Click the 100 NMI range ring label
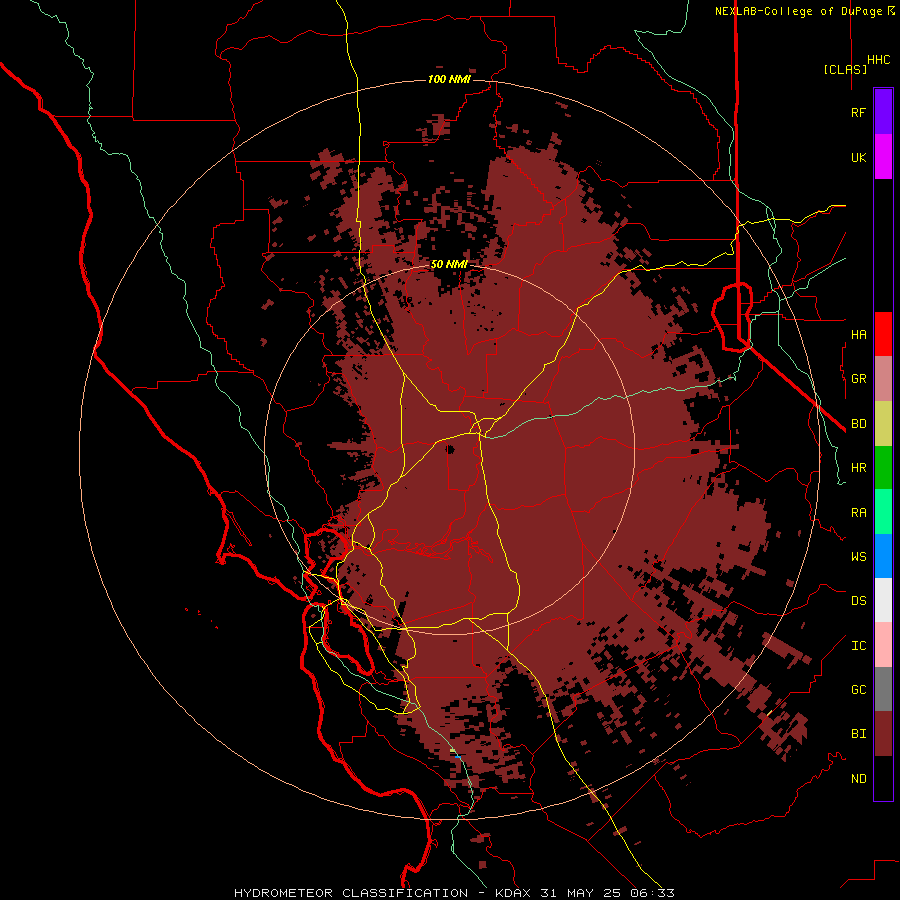The height and width of the screenshot is (900, 900). (449, 79)
